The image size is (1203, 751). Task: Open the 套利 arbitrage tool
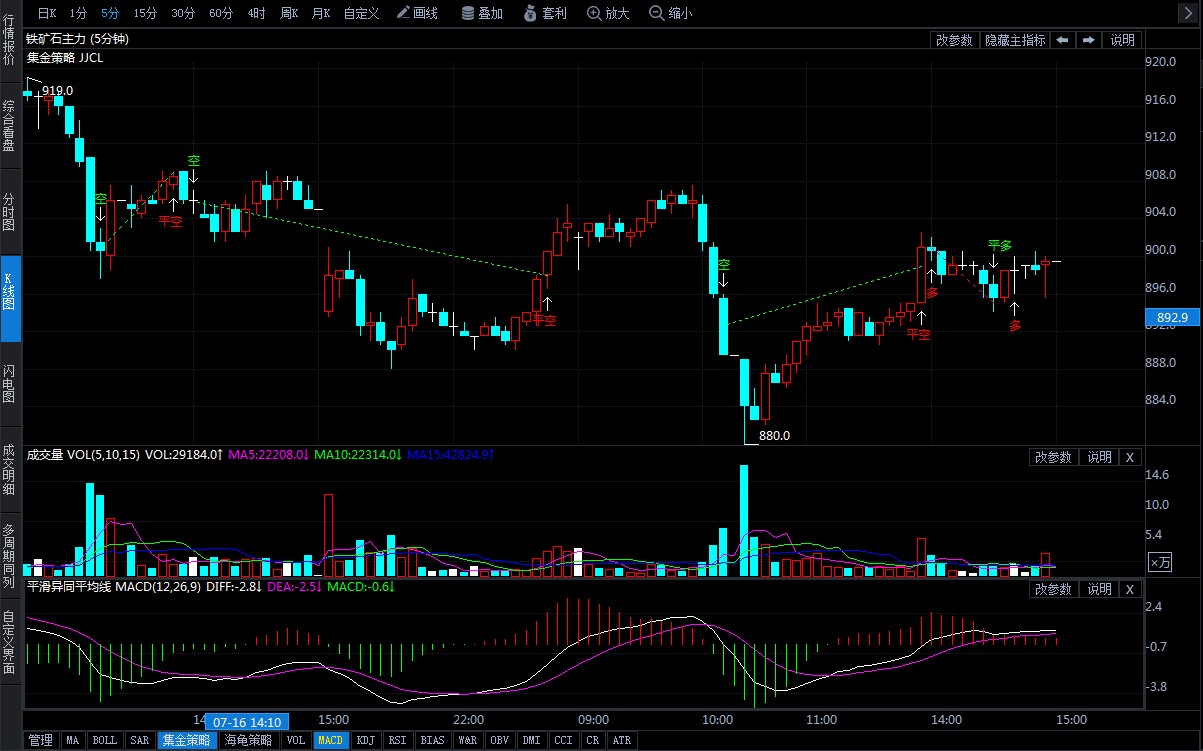point(545,13)
